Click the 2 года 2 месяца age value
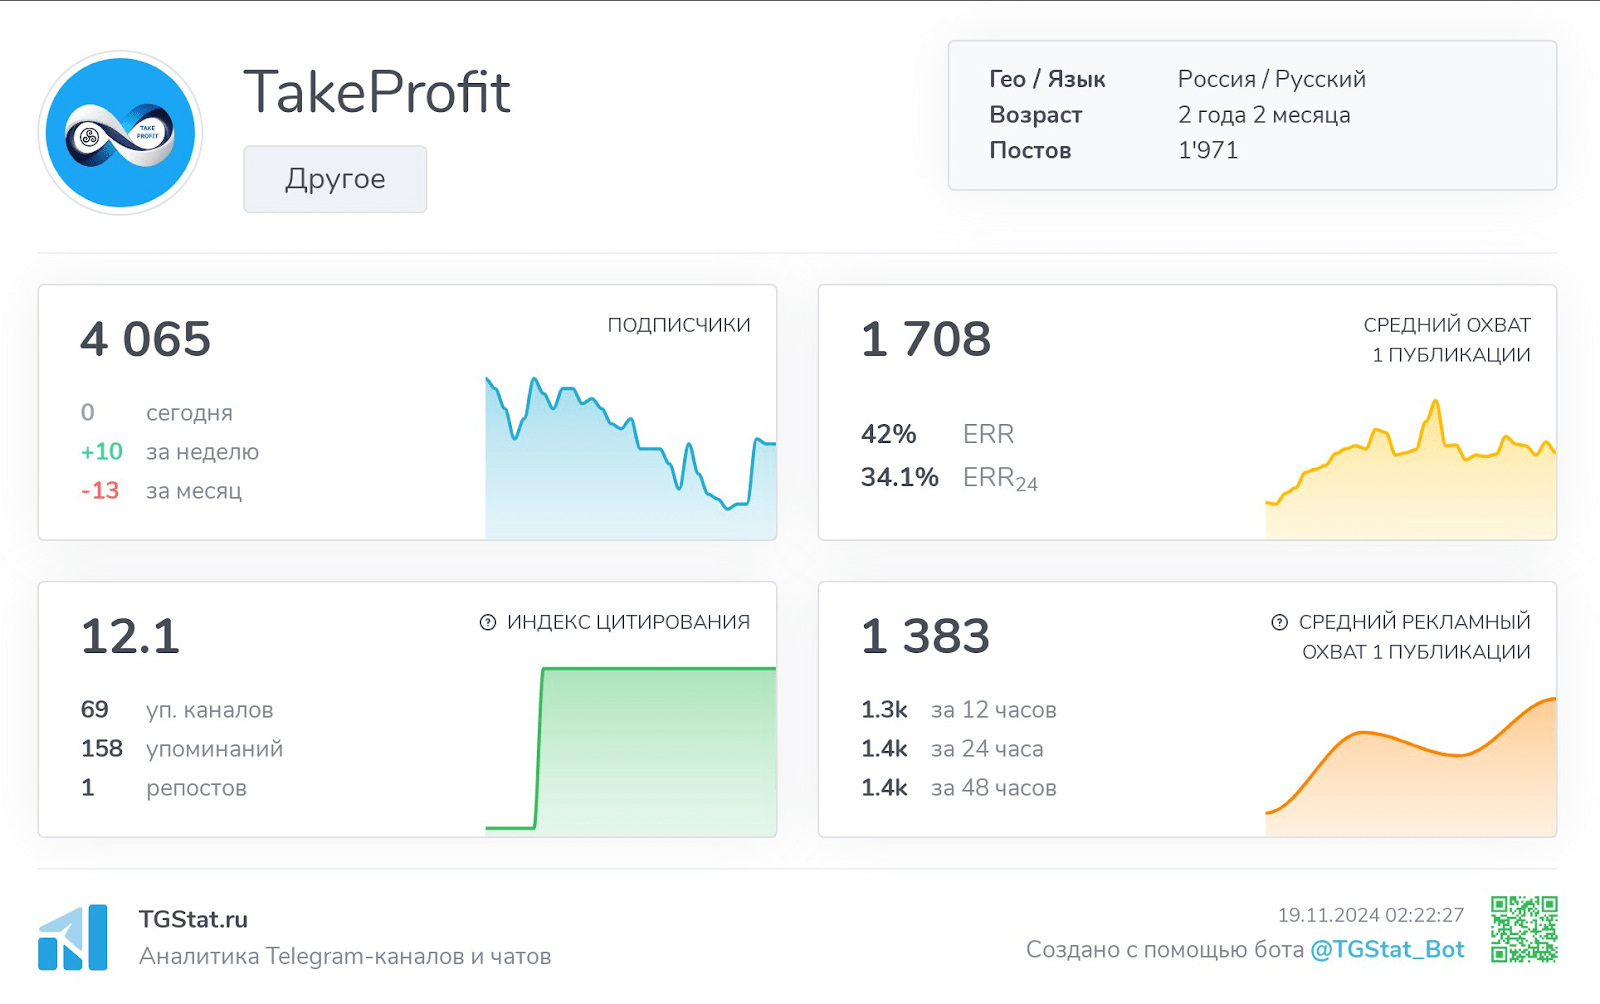 pyautogui.click(x=1264, y=115)
